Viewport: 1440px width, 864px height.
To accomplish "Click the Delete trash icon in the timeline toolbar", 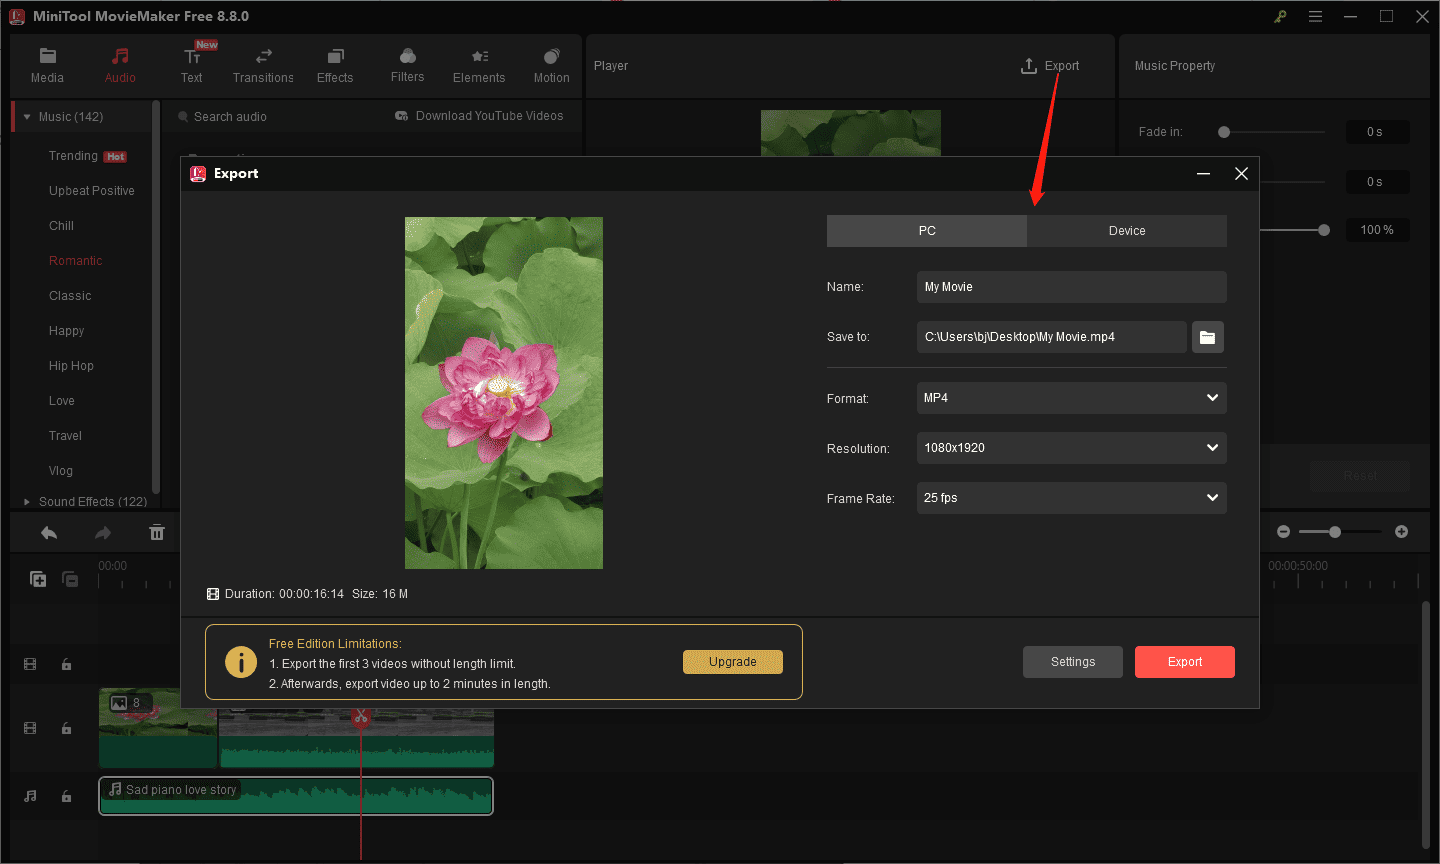I will tap(157, 533).
